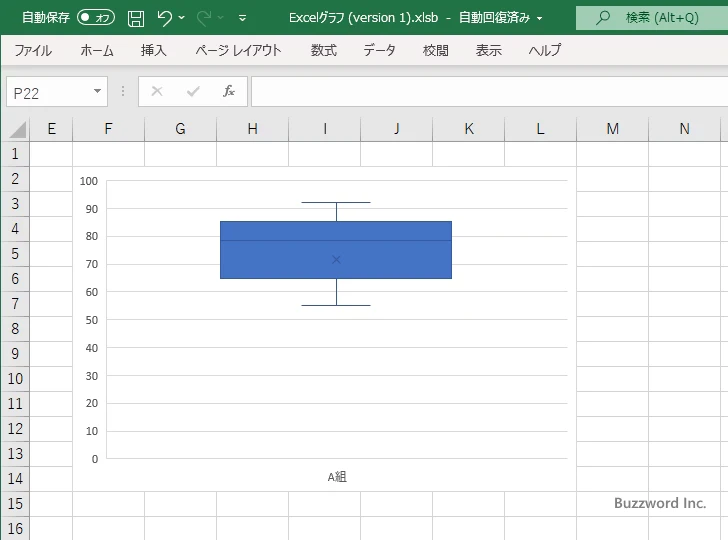This screenshot has height=540, width=728.
Task: Select column L header
Action: tap(540, 129)
